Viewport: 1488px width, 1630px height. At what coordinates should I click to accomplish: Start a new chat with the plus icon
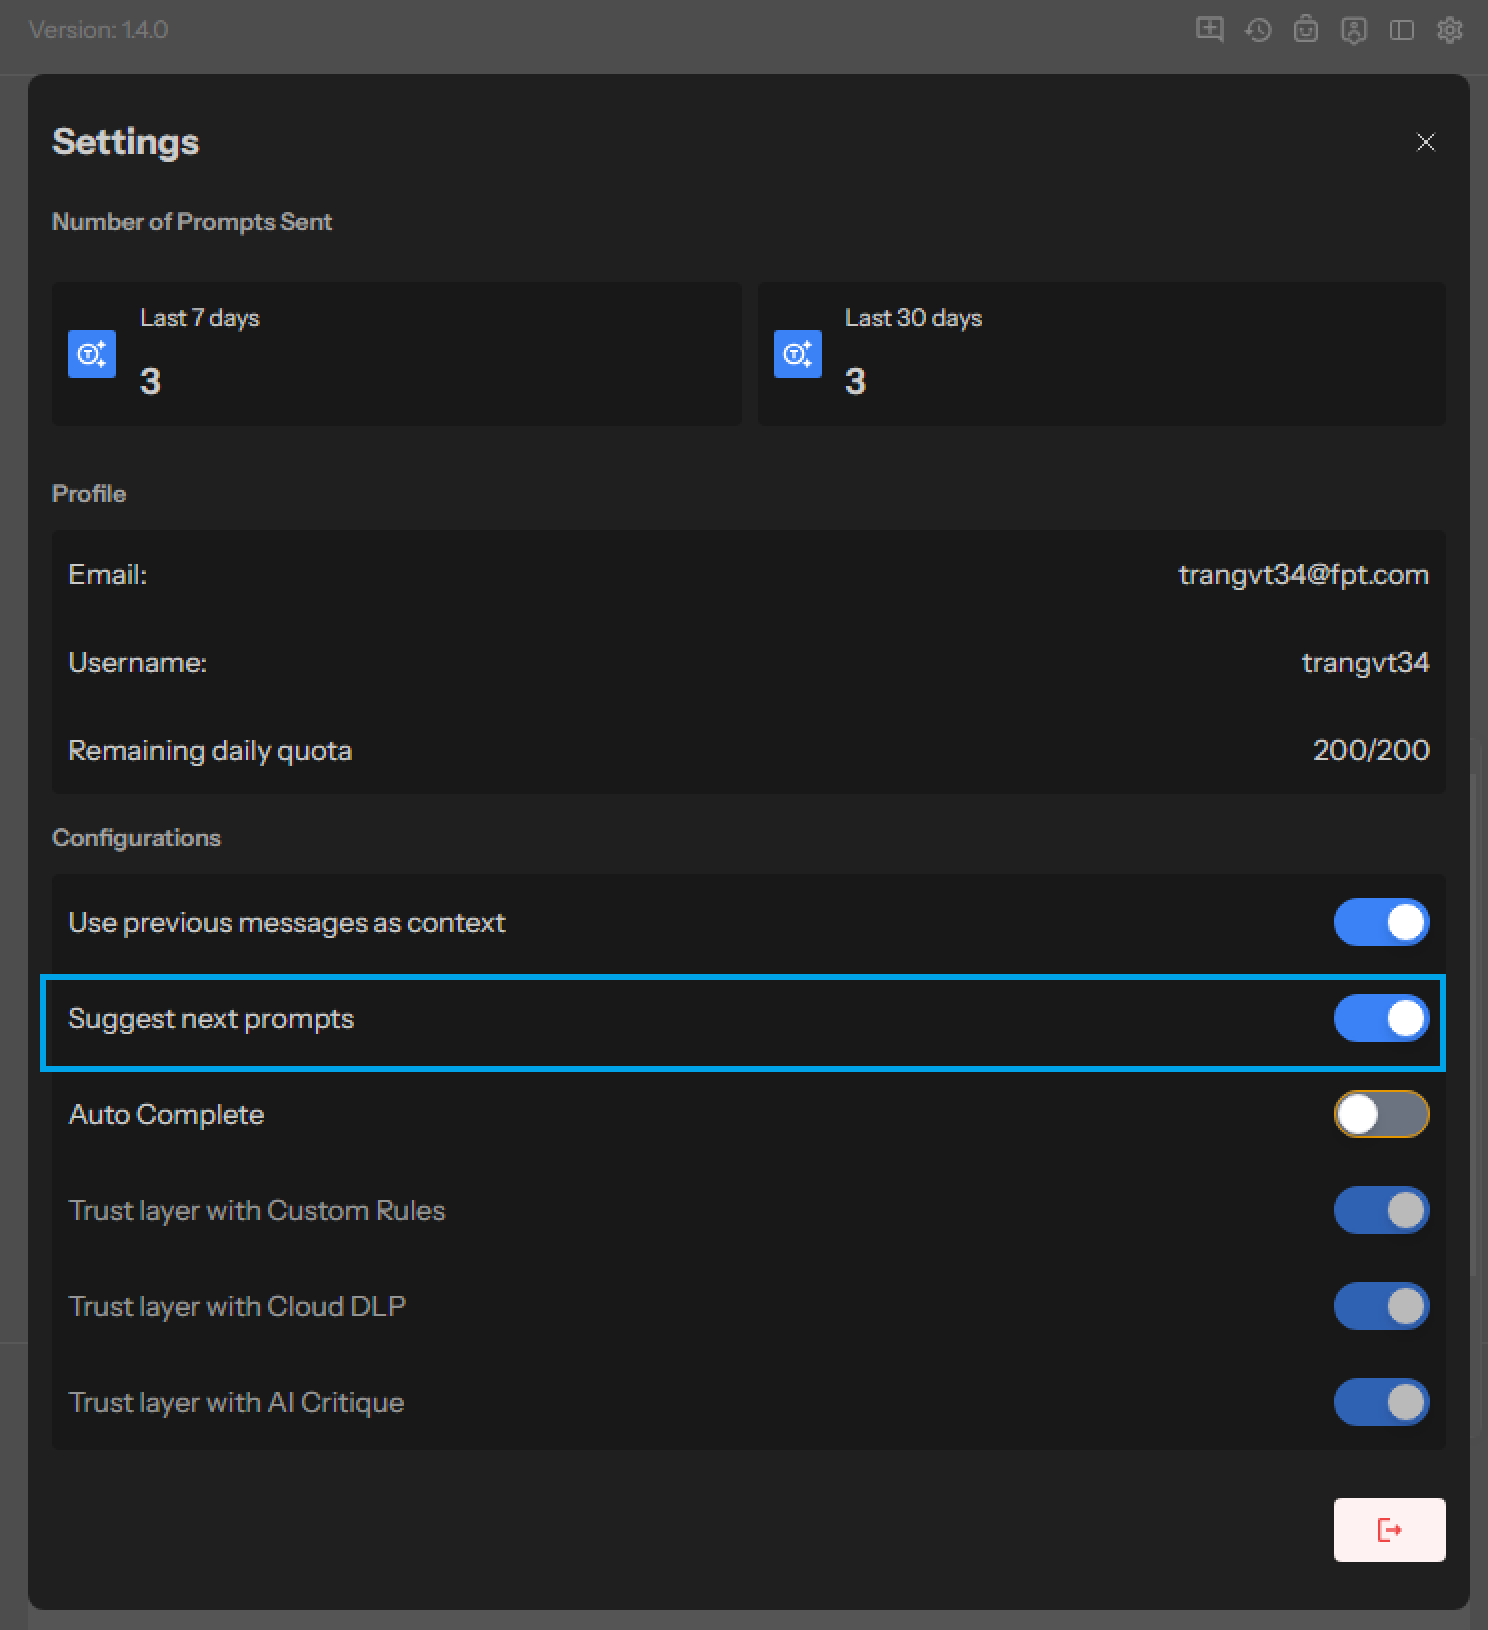[1210, 30]
